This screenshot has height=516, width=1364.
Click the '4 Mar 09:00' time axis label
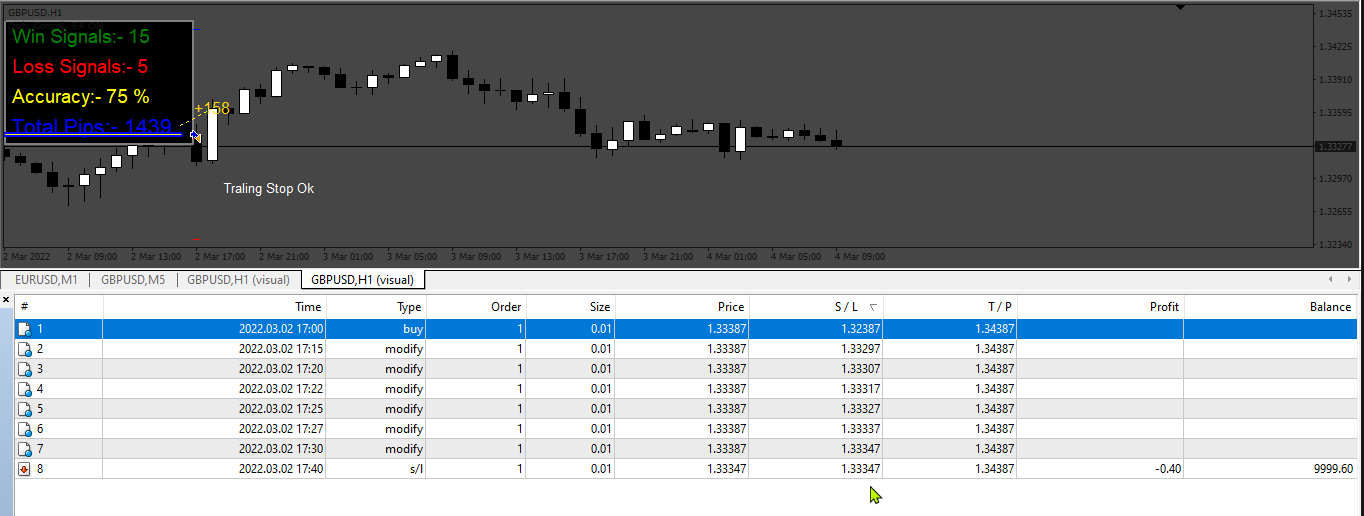click(860, 256)
